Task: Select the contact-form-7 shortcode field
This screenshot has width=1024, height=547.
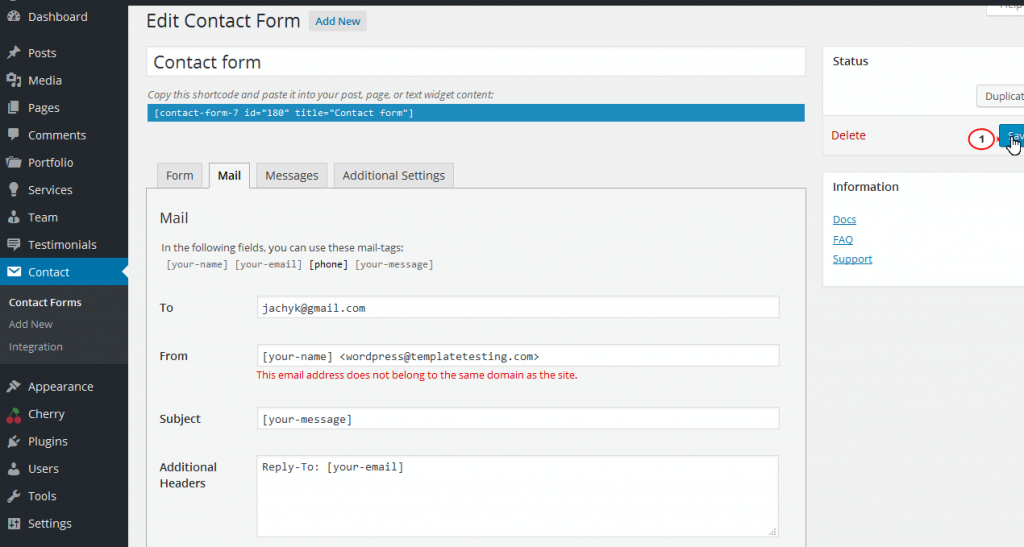Action: [475, 113]
